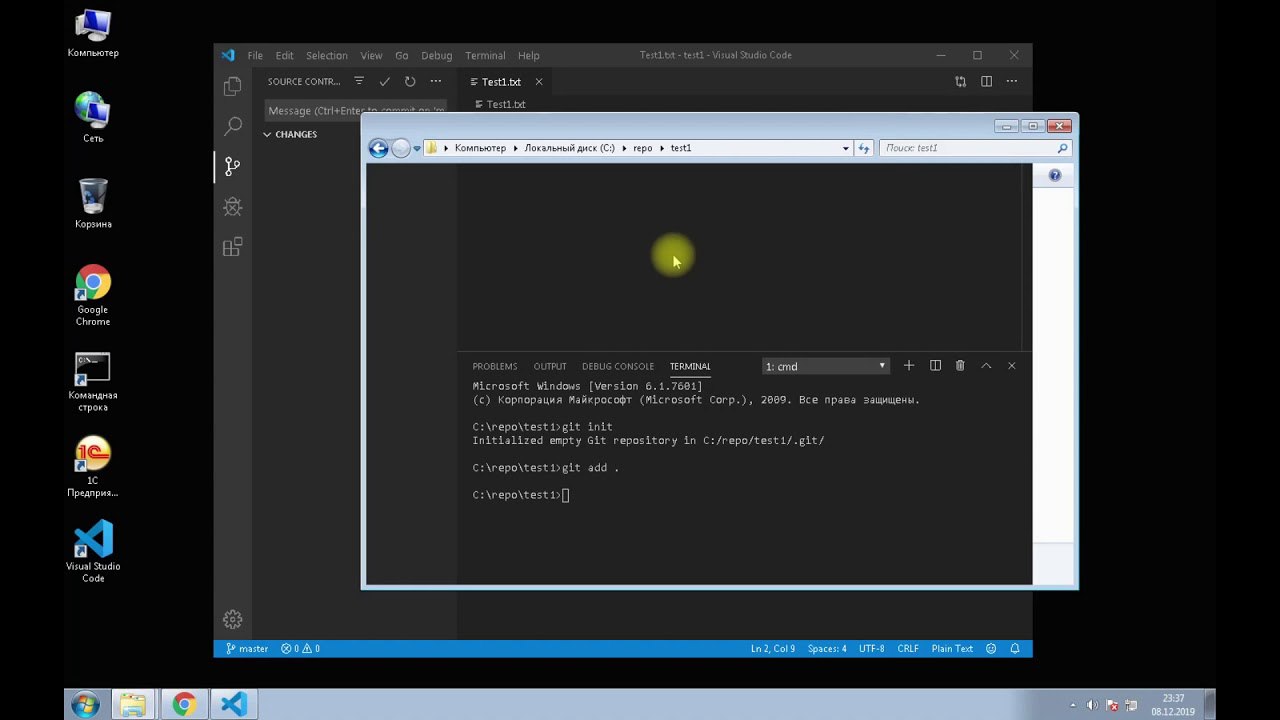Open Google Chrome desktop shortcut

point(93,296)
